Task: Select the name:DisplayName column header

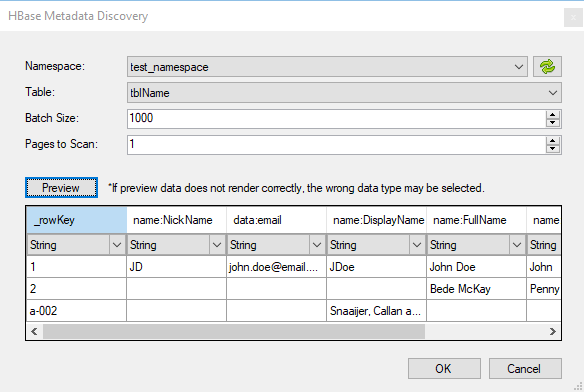Action: (x=377, y=220)
